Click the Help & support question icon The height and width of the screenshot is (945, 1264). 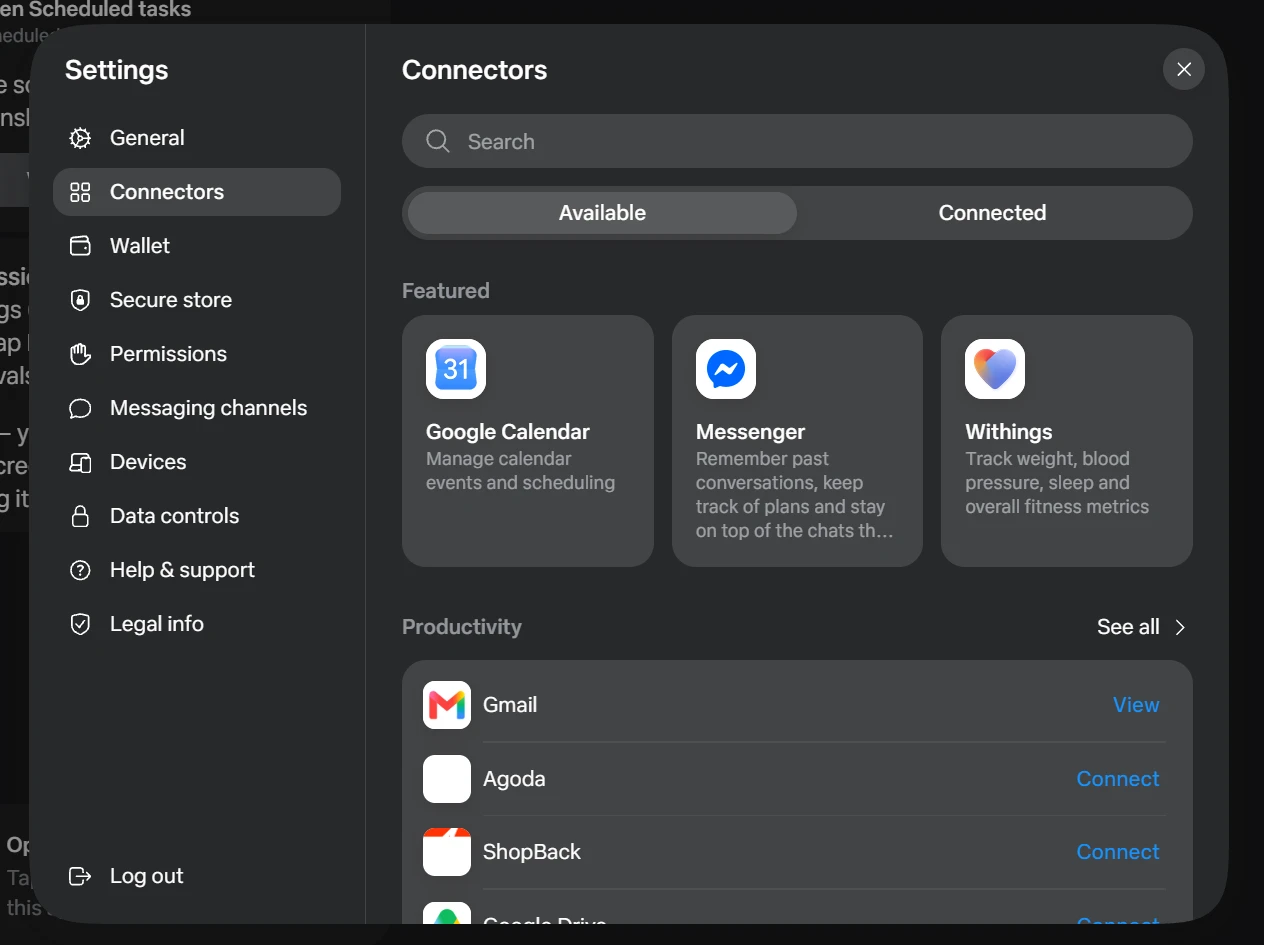pyautogui.click(x=80, y=570)
